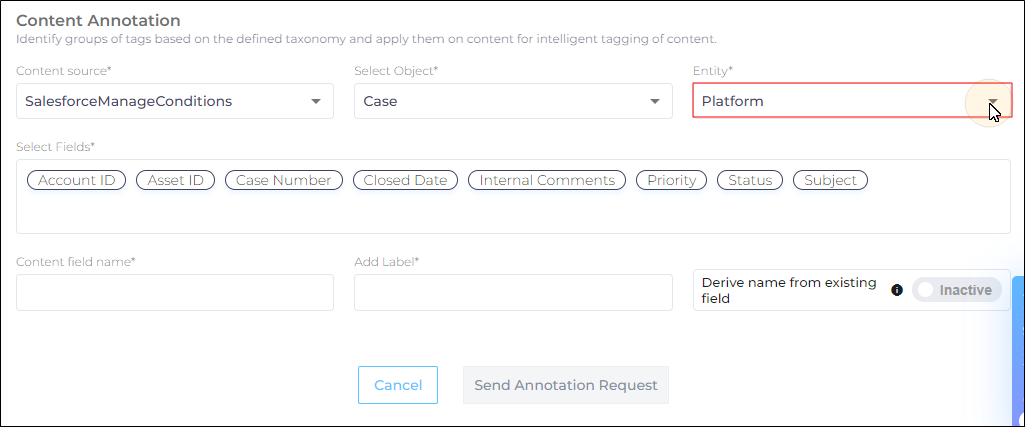1025x427 pixels.
Task: Click the Platform entity selection box
Action: coord(852,101)
